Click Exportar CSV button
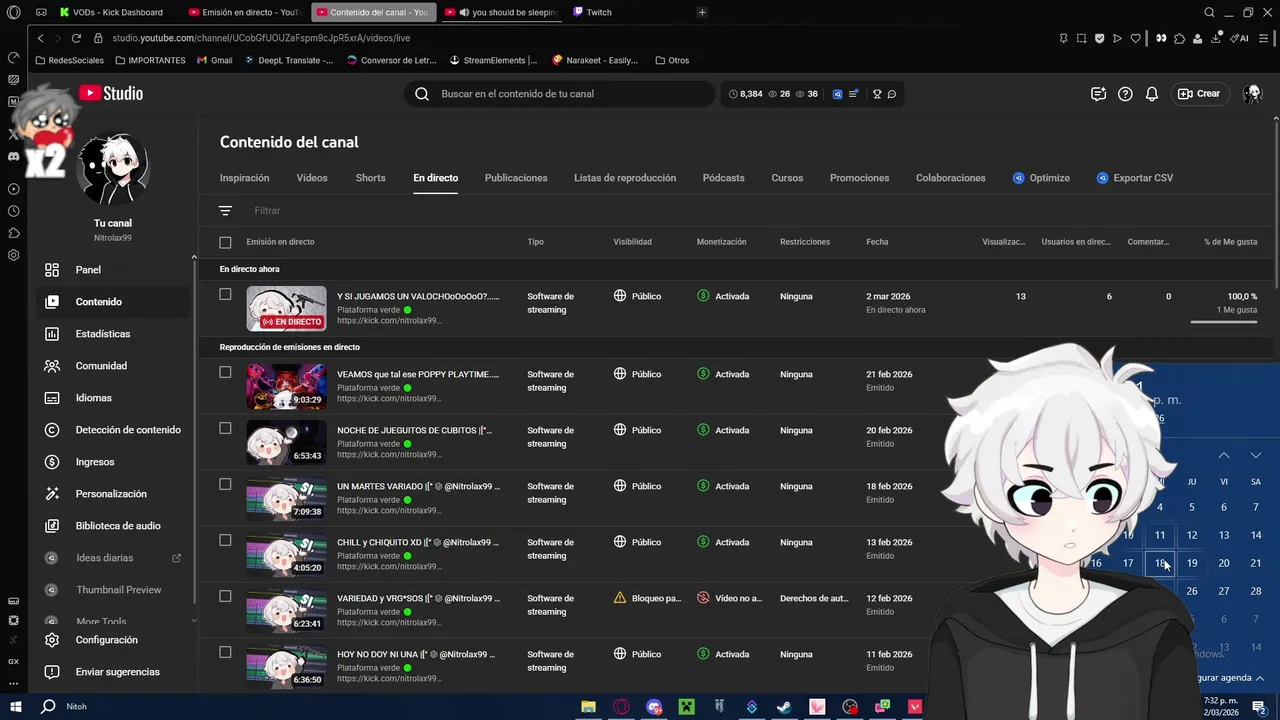Viewport: 1280px width, 720px height. pyautogui.click(x=1134, y=178)
